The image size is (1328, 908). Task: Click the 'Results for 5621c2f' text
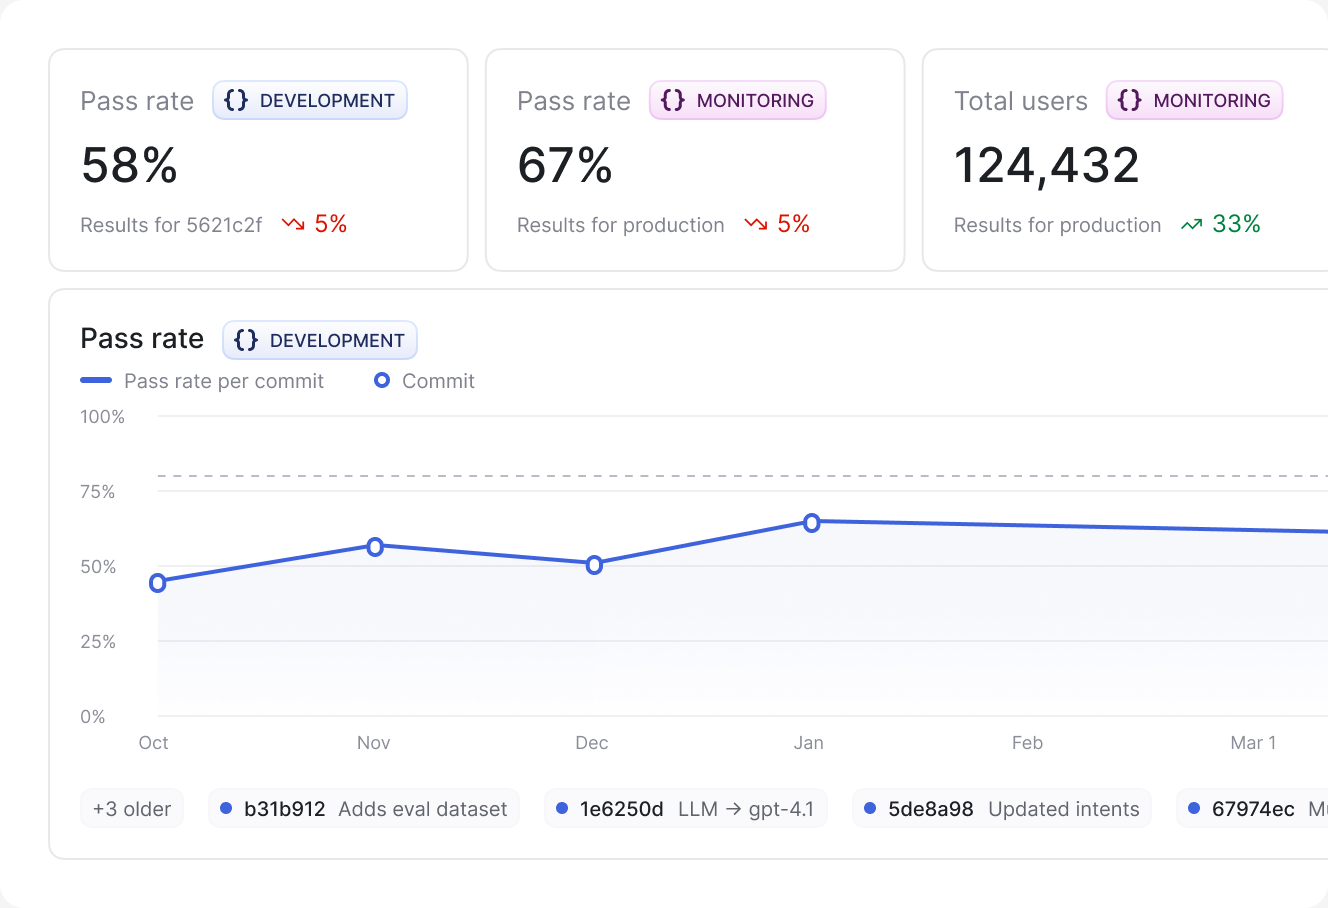171,225
